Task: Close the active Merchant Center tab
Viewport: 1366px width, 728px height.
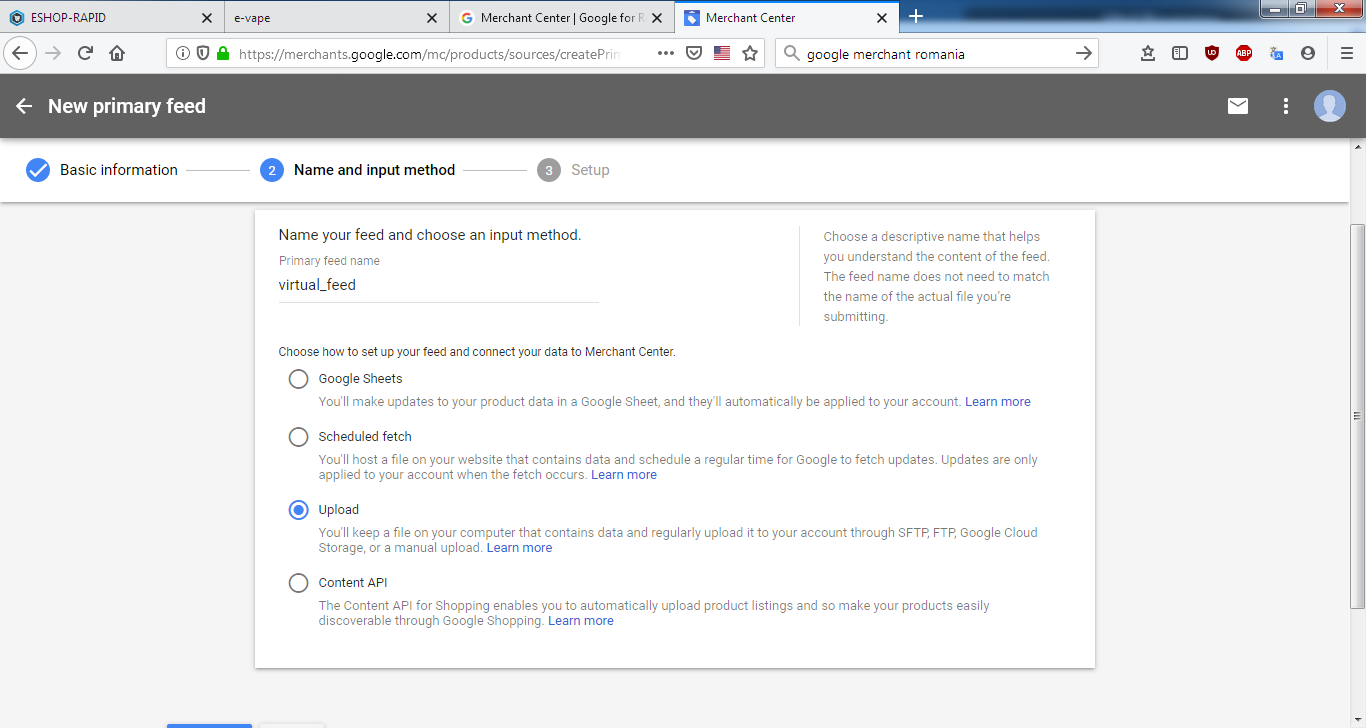Action: click(882, 18)
